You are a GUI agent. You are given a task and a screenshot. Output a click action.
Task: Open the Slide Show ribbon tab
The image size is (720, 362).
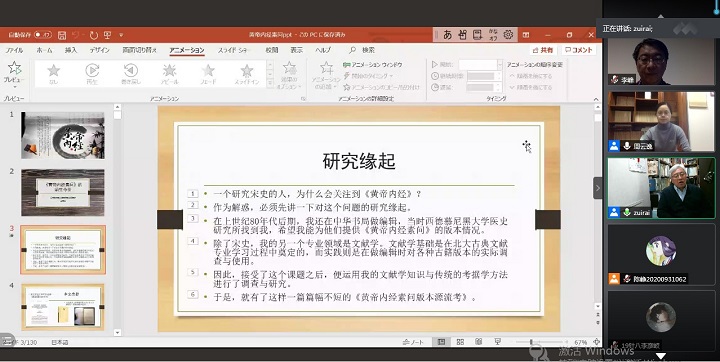[234, 50]
